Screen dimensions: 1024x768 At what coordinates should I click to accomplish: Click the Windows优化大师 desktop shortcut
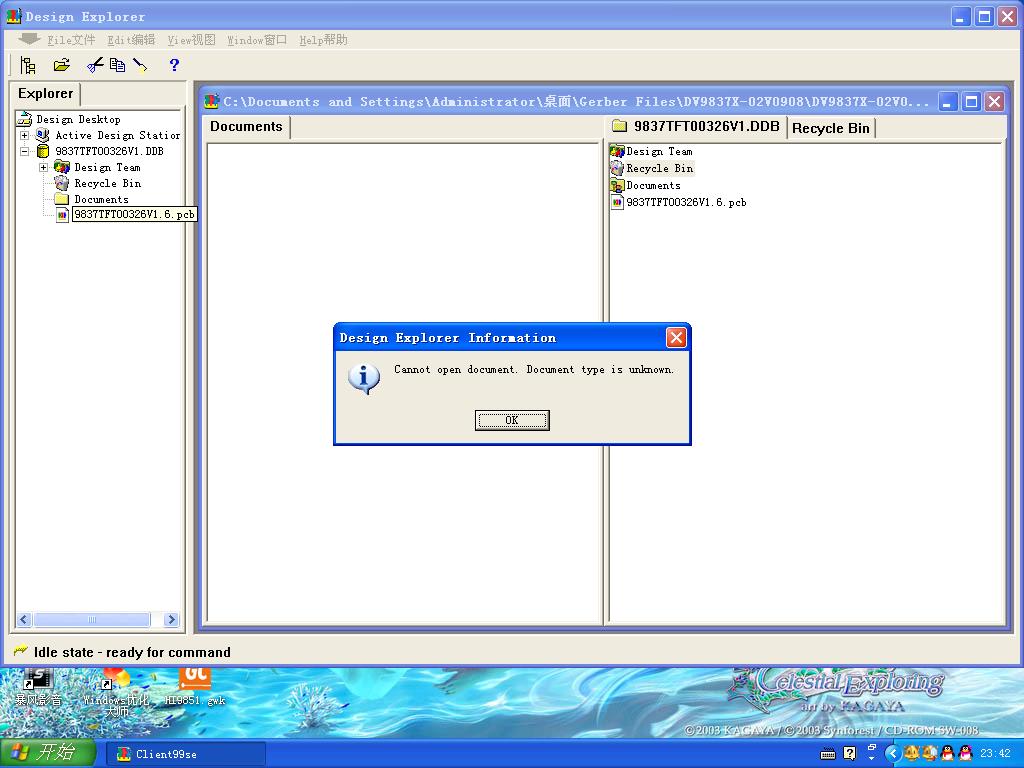[x=116, y=692]
